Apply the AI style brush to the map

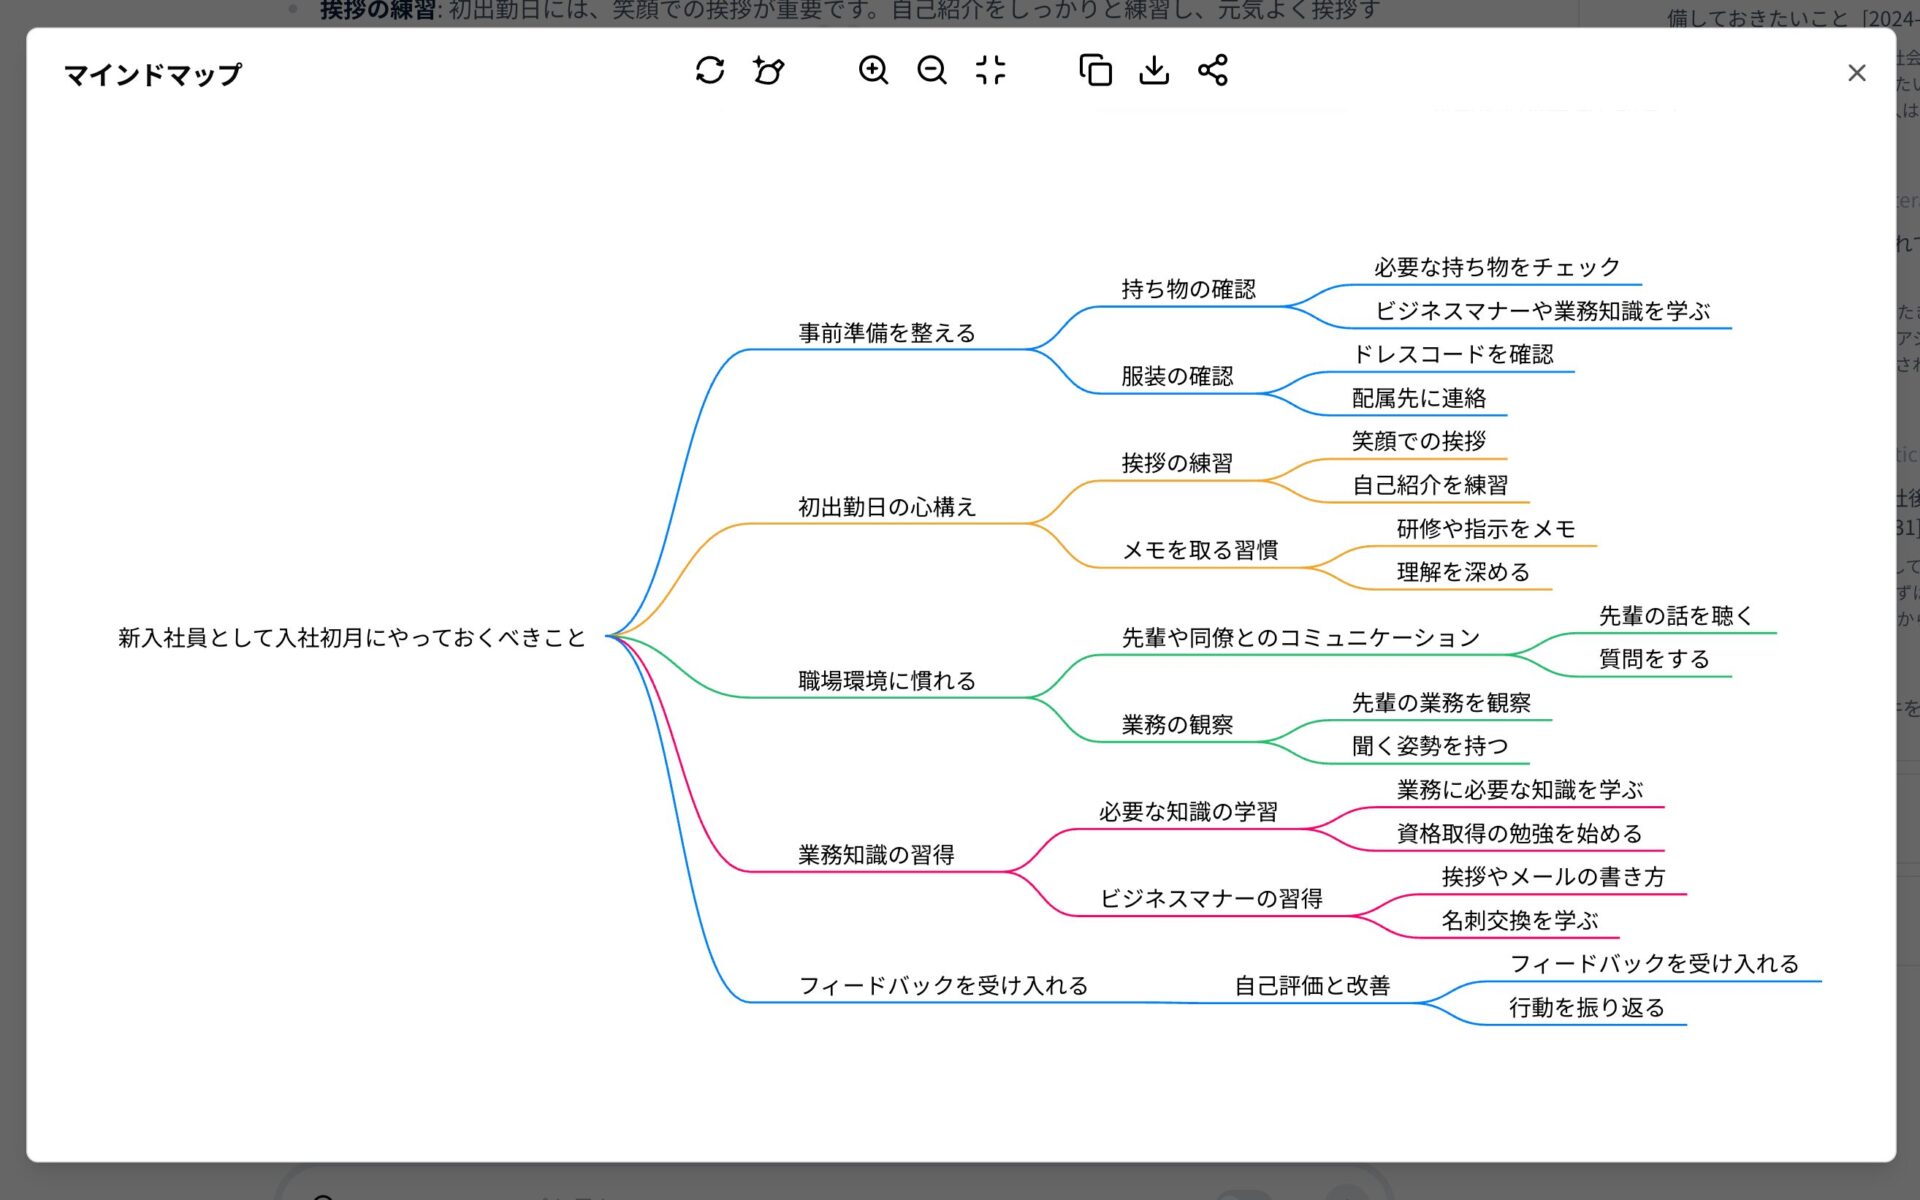coord(768,71)
